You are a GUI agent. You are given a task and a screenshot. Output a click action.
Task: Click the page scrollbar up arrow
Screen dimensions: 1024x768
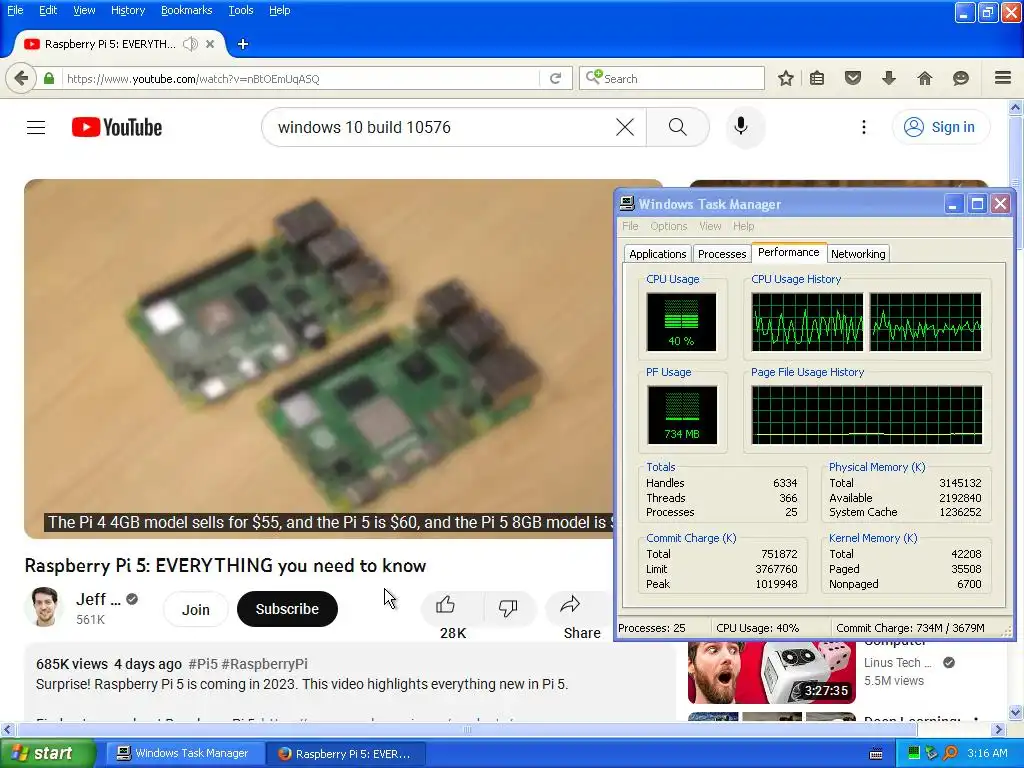pyautogui.click(x=1015, y=107)
